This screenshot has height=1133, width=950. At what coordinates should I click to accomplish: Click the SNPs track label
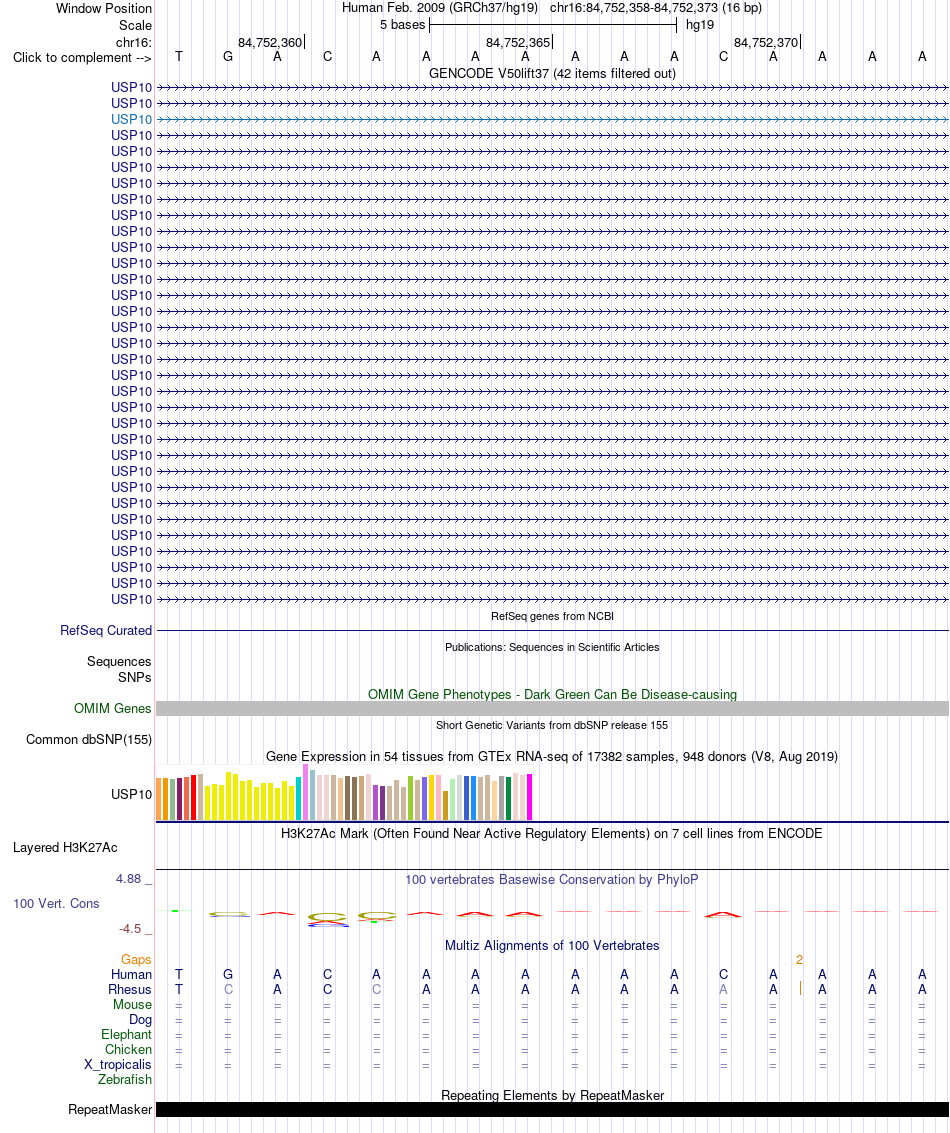[135, 677]
